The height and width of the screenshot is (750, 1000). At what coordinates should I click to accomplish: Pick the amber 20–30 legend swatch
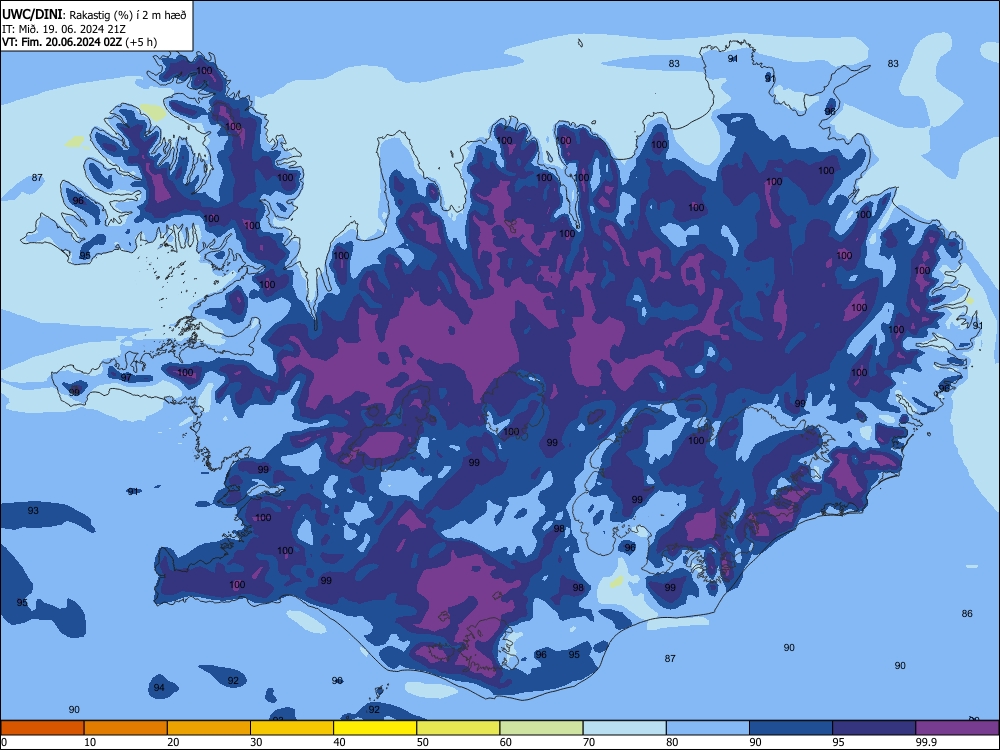tap(209, 728)
